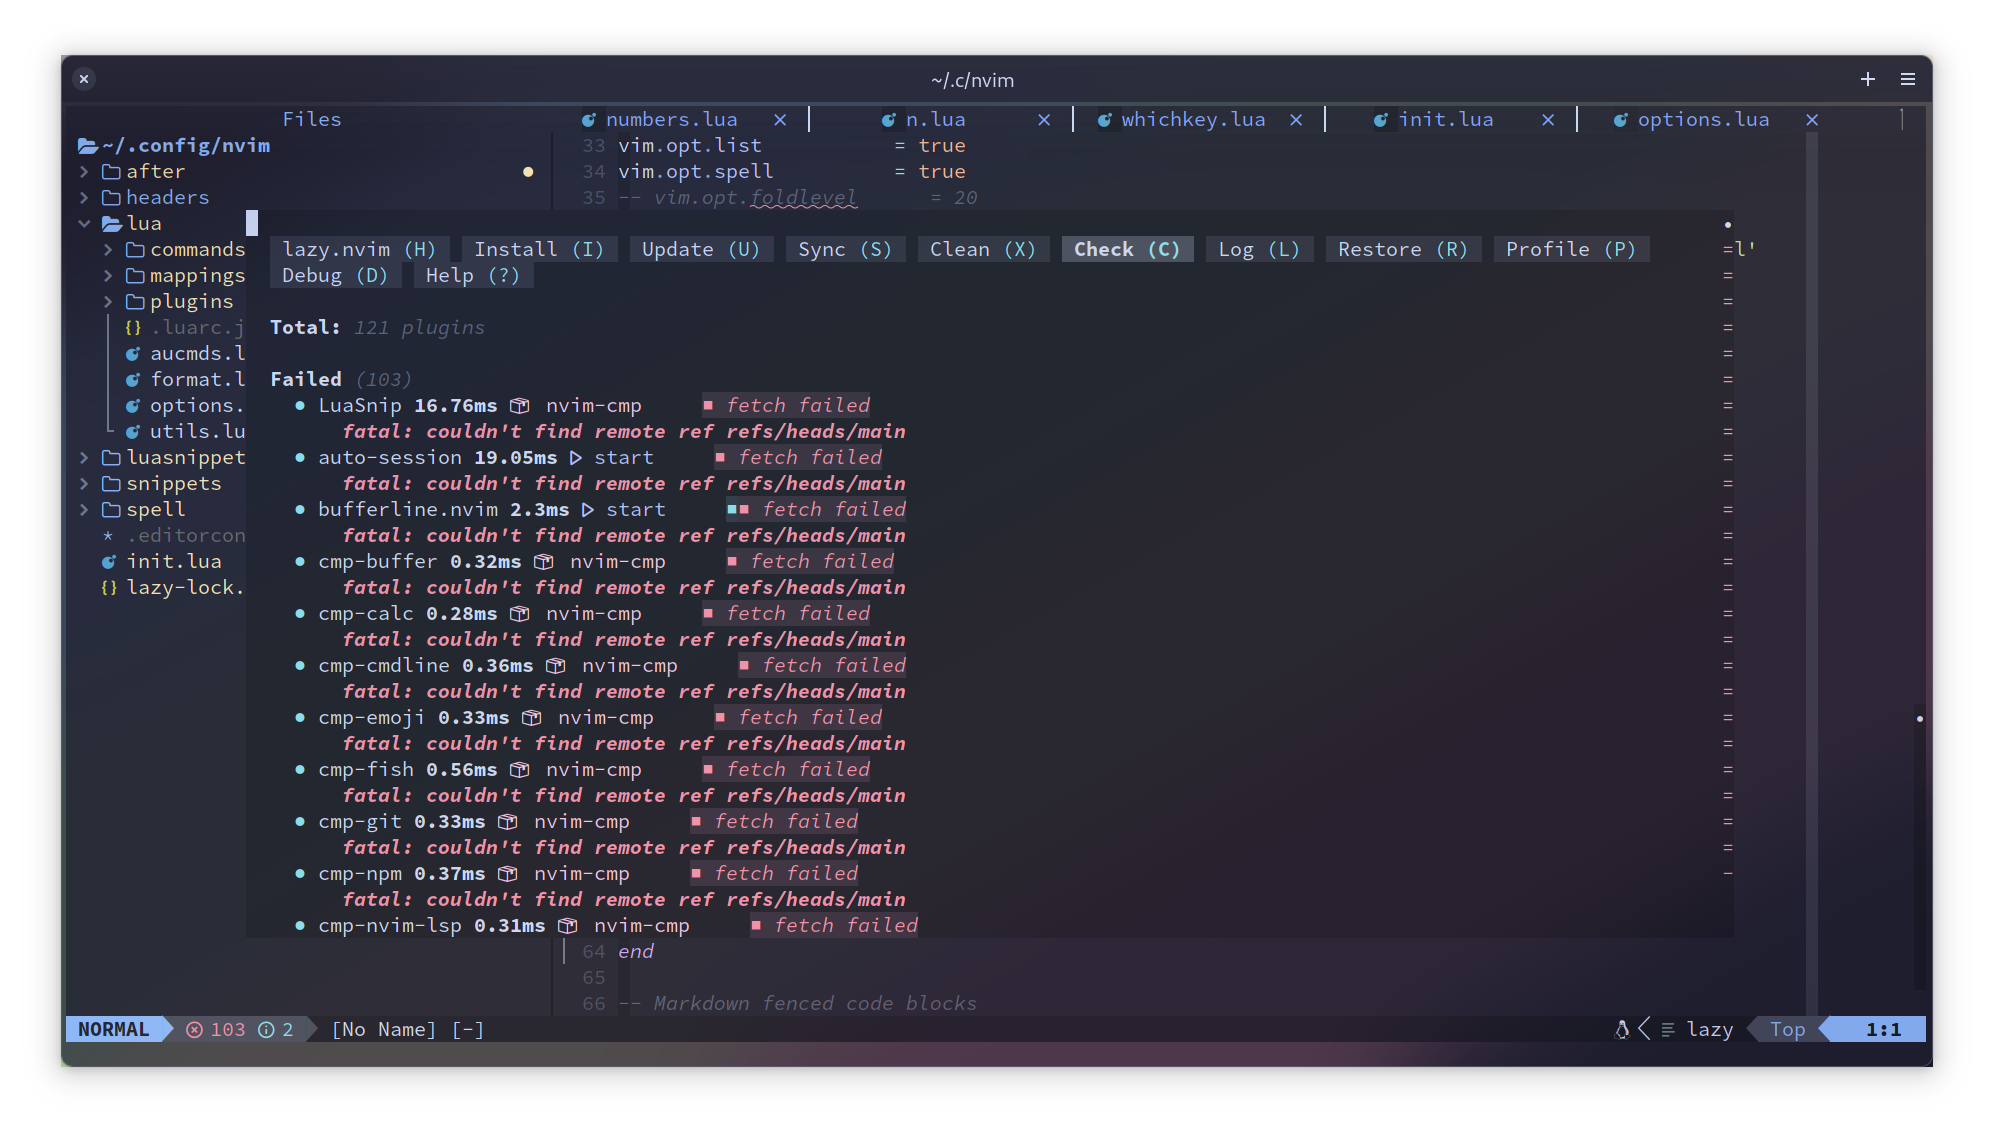Expand the luasnippet folder
The image size is (1994, 1134).
[x=85, y=458]
